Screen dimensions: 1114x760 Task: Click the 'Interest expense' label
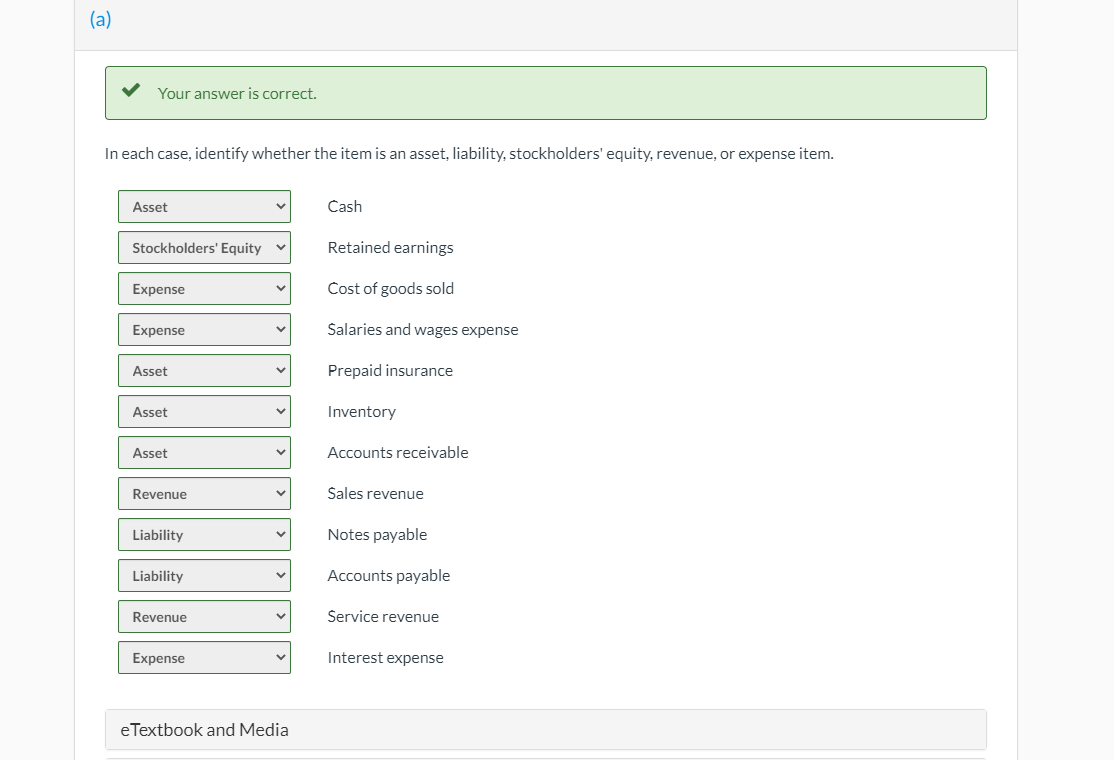click(x=385, y=658)
